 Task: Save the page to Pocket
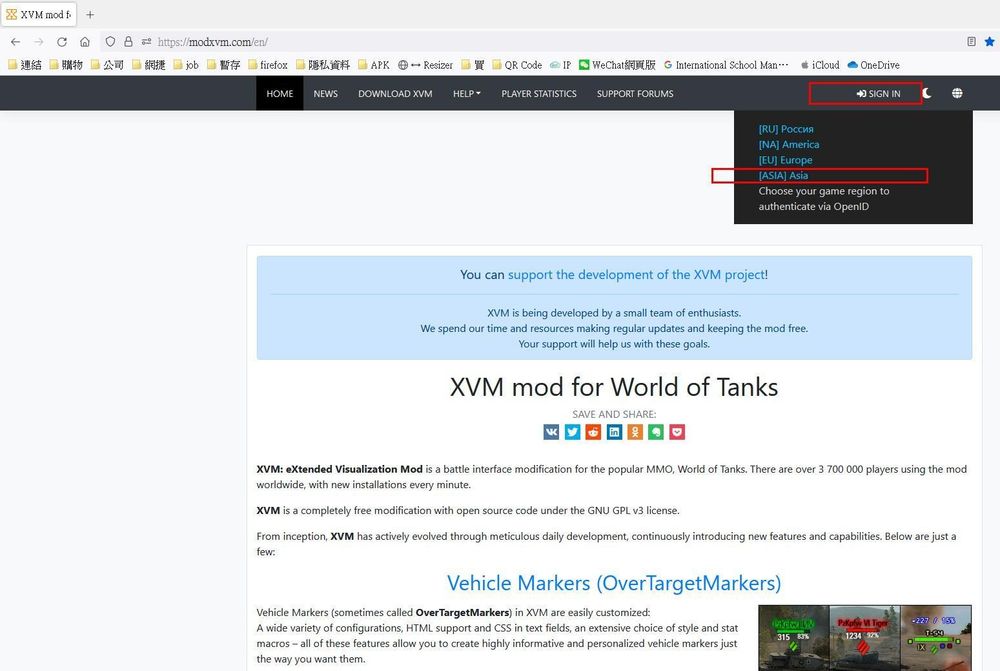(x=677, y=432)
